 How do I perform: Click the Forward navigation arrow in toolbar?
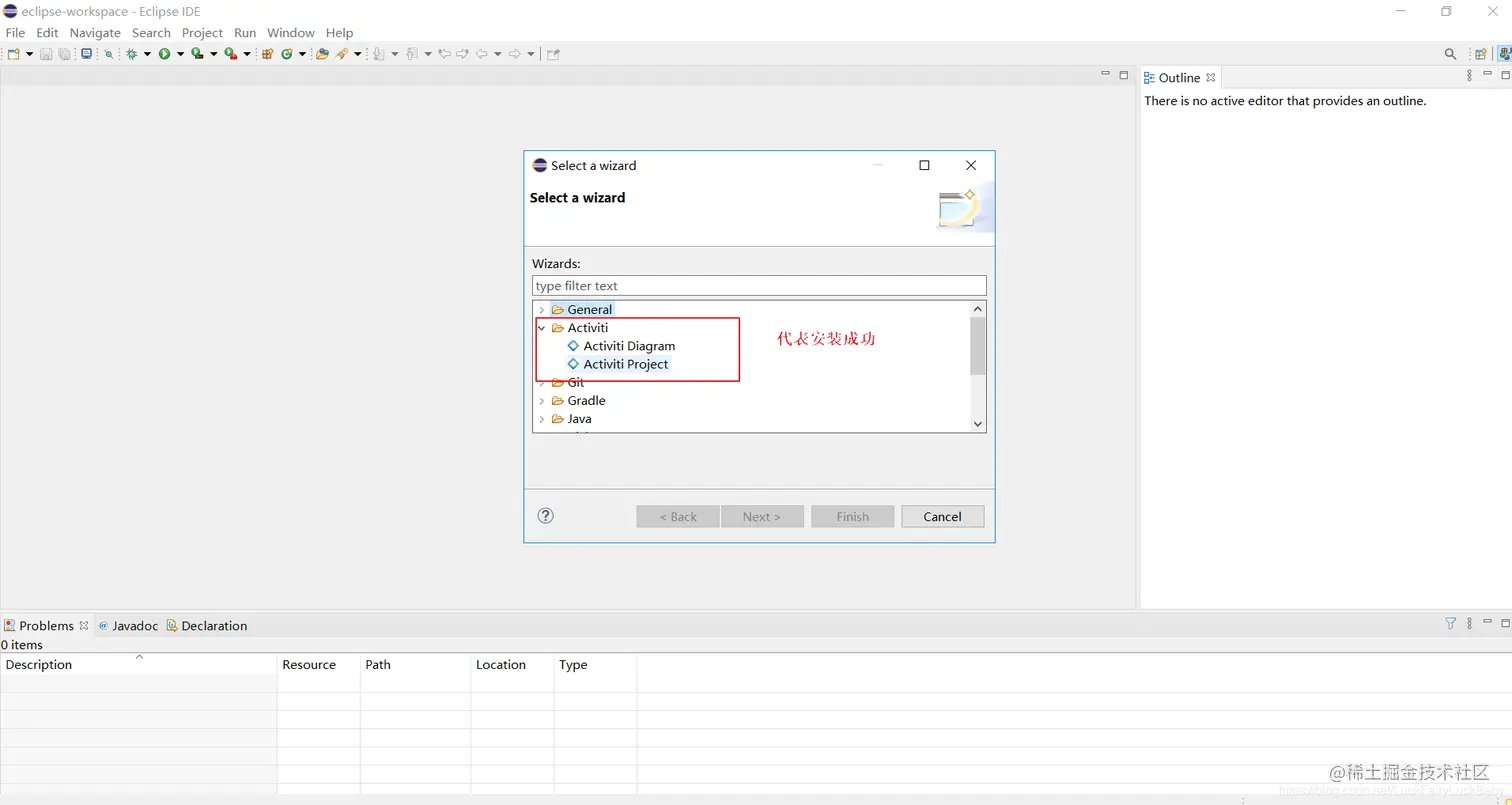click(514, 54)
